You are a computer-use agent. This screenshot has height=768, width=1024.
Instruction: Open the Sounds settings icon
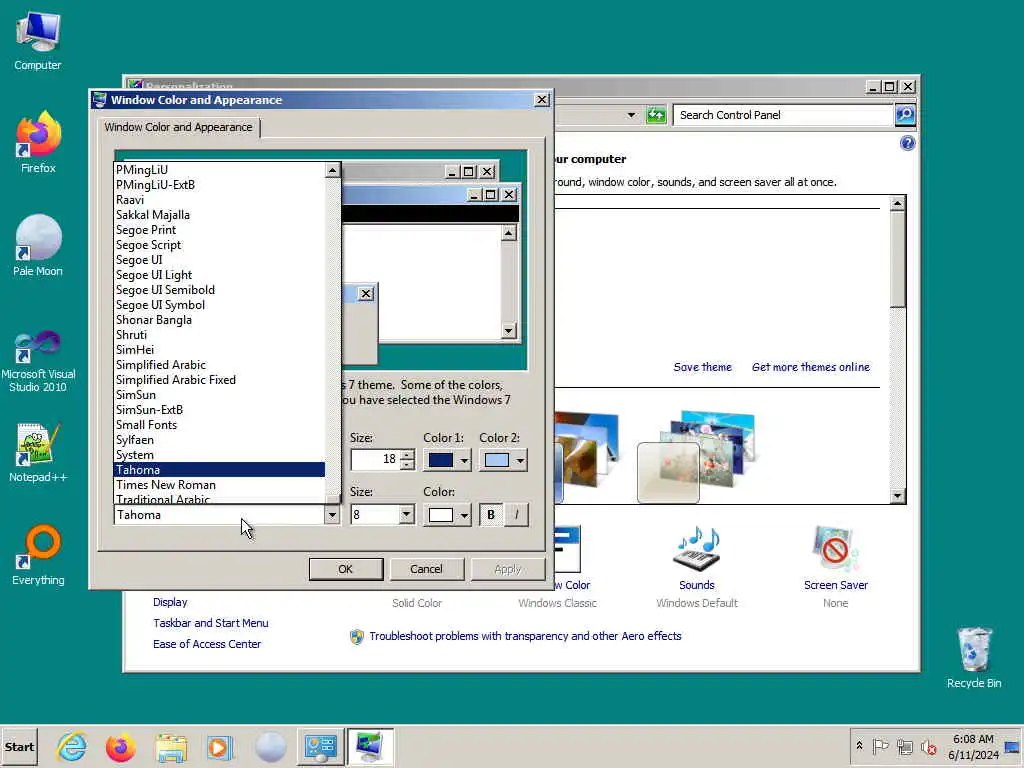[x=697, y=549]
